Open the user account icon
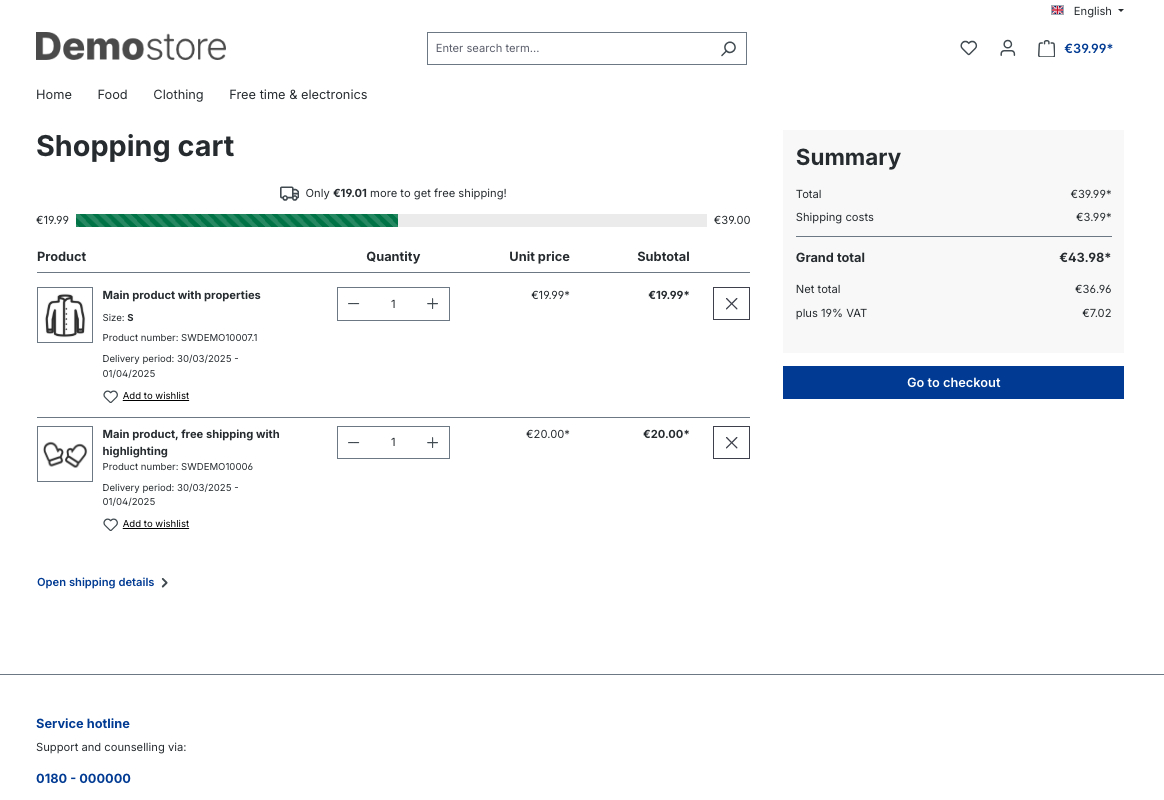This screenshot has width=1164, height=800. (x=1007, y=48)
